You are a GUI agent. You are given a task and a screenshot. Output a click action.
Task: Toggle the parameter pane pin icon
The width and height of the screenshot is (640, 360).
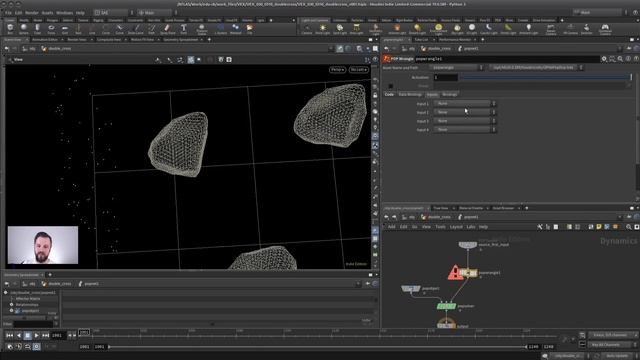click(x=629, y=48)
